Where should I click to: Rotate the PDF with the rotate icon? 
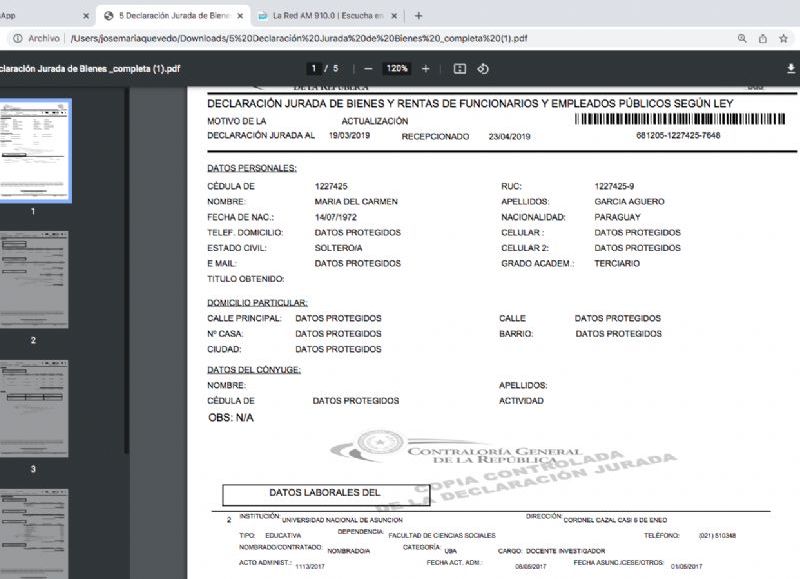click(483, 69)
